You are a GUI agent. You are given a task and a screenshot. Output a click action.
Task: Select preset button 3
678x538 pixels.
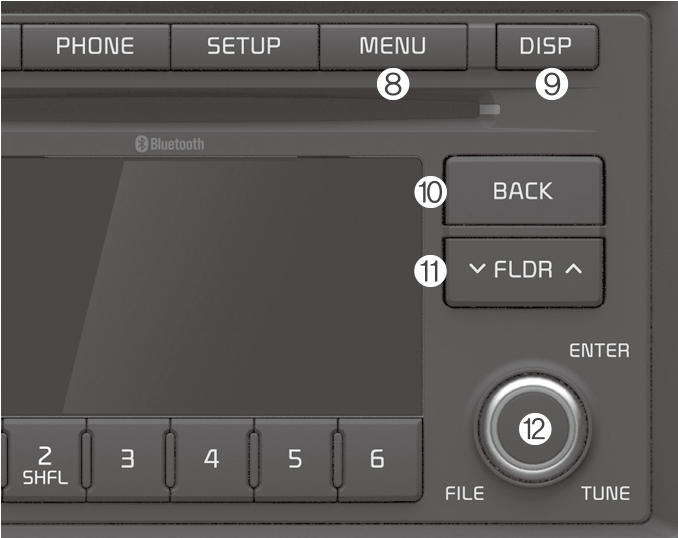[127, 459]
